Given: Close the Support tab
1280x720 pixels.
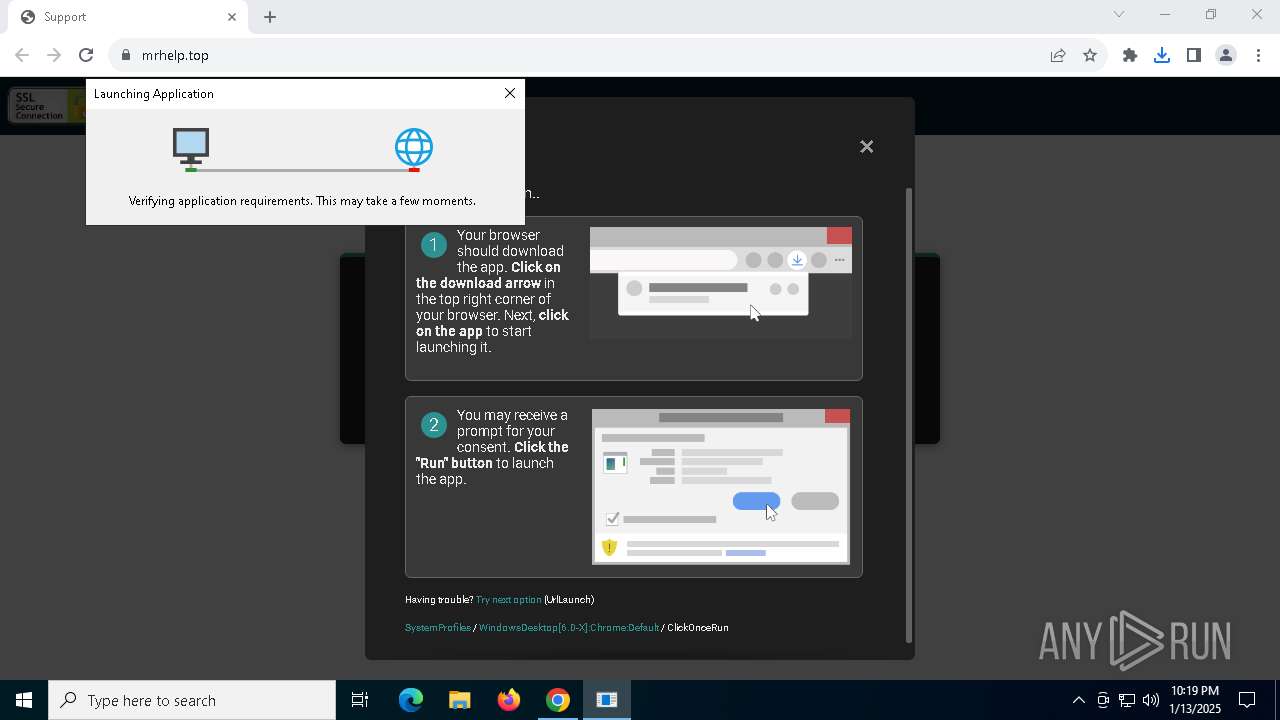Looking at the screenshot, I should [232, 17].
